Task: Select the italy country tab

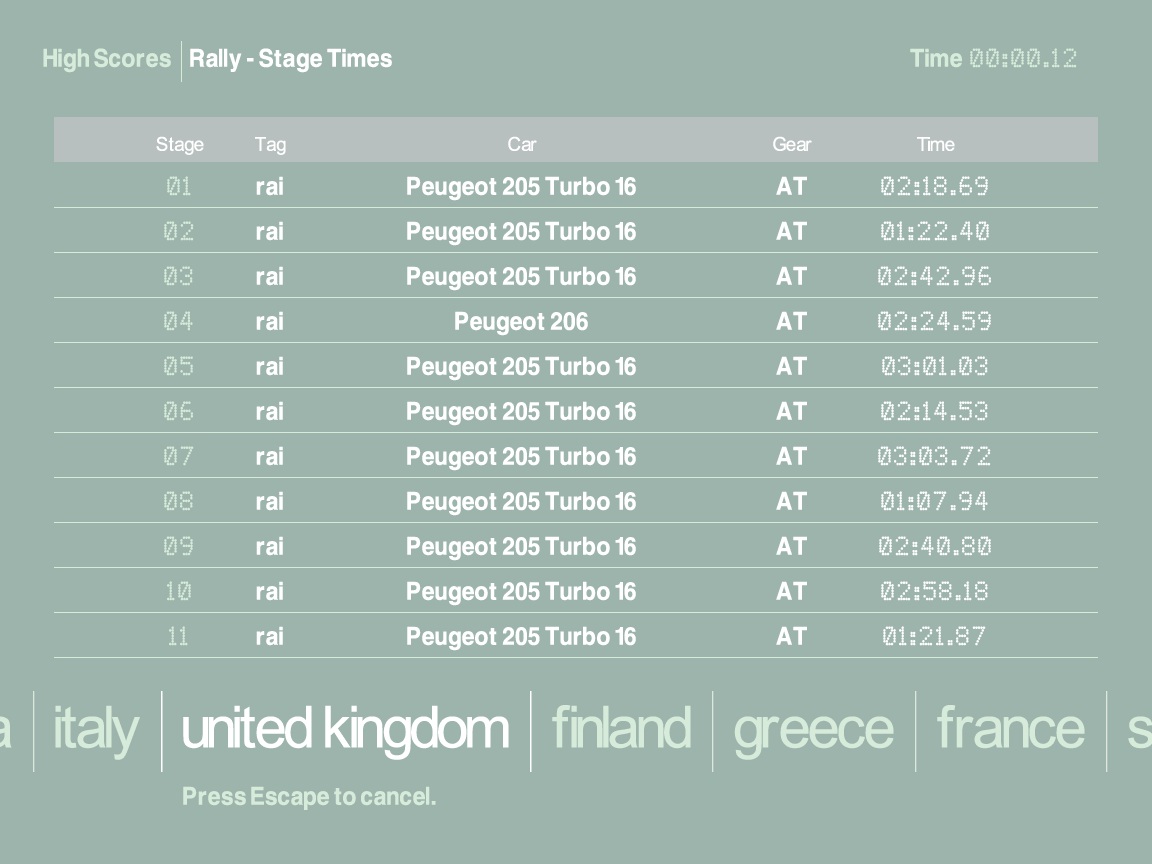Action: [95, 729]
